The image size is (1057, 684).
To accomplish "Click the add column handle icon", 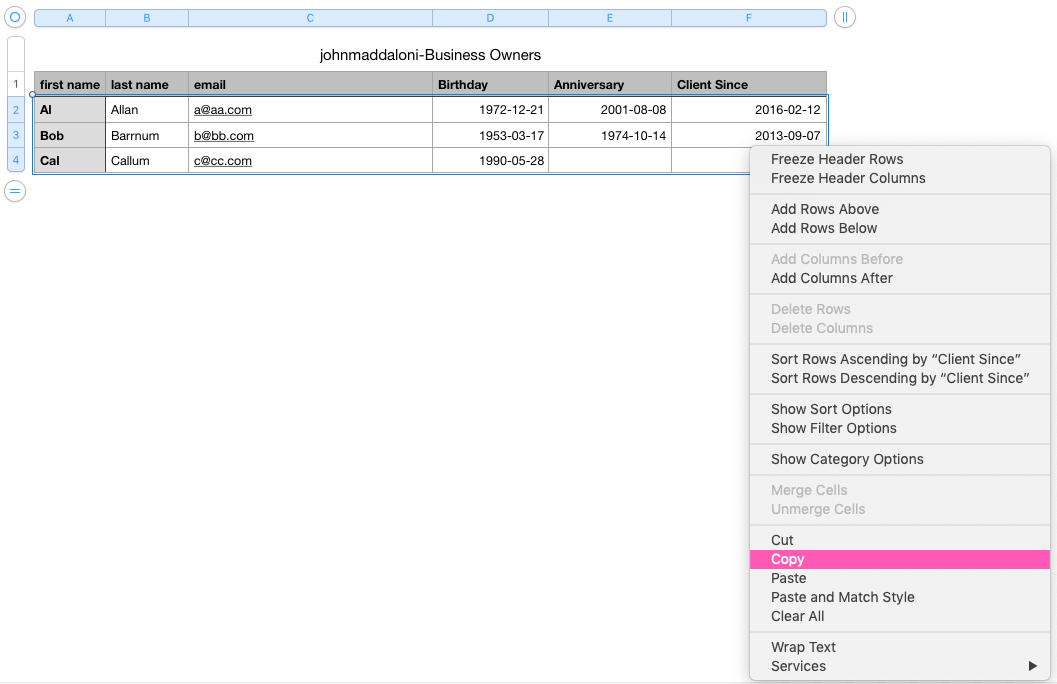I will pos(845,18).
